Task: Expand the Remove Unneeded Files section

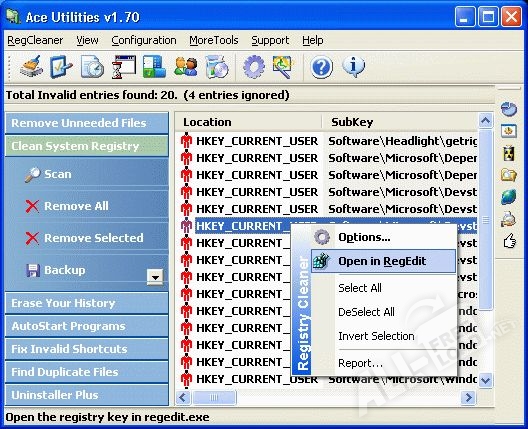Action: (87, 123)
